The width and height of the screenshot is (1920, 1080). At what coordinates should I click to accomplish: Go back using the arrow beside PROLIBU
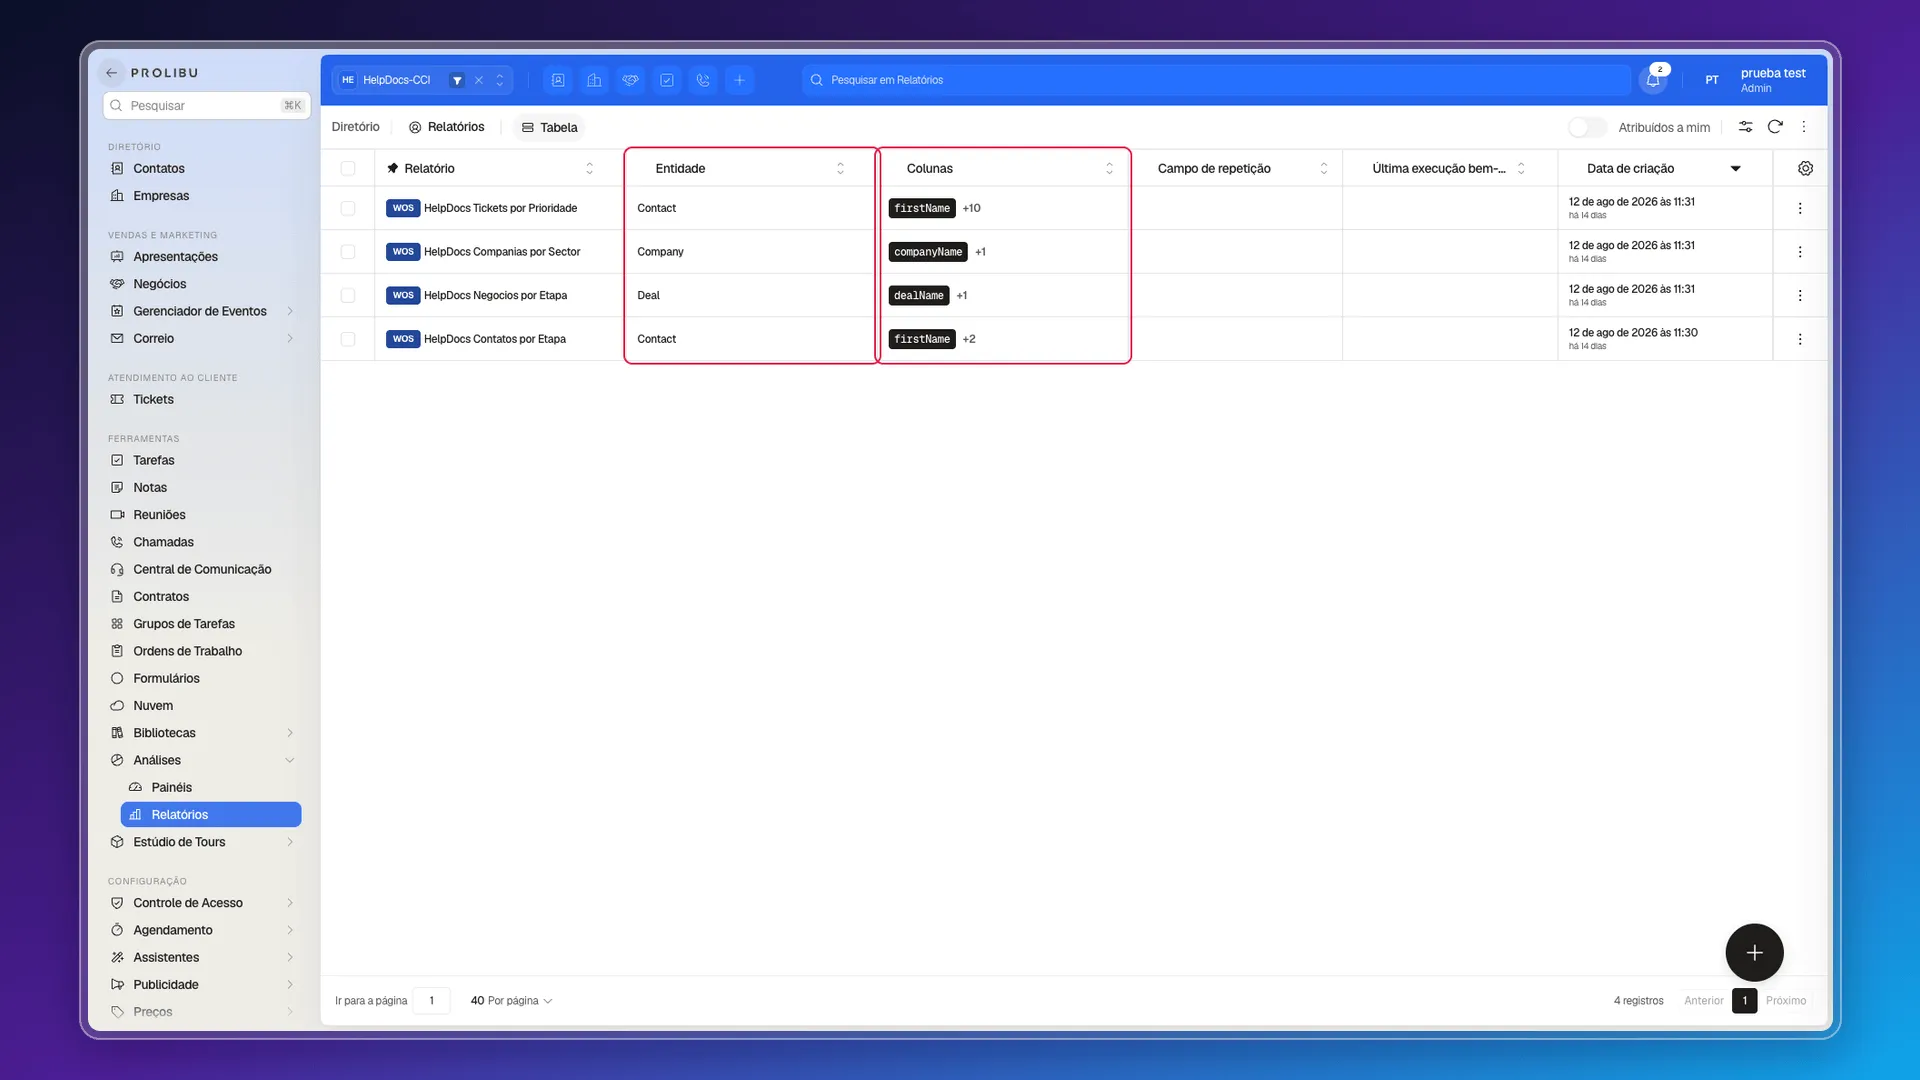[x=112, y=73]
